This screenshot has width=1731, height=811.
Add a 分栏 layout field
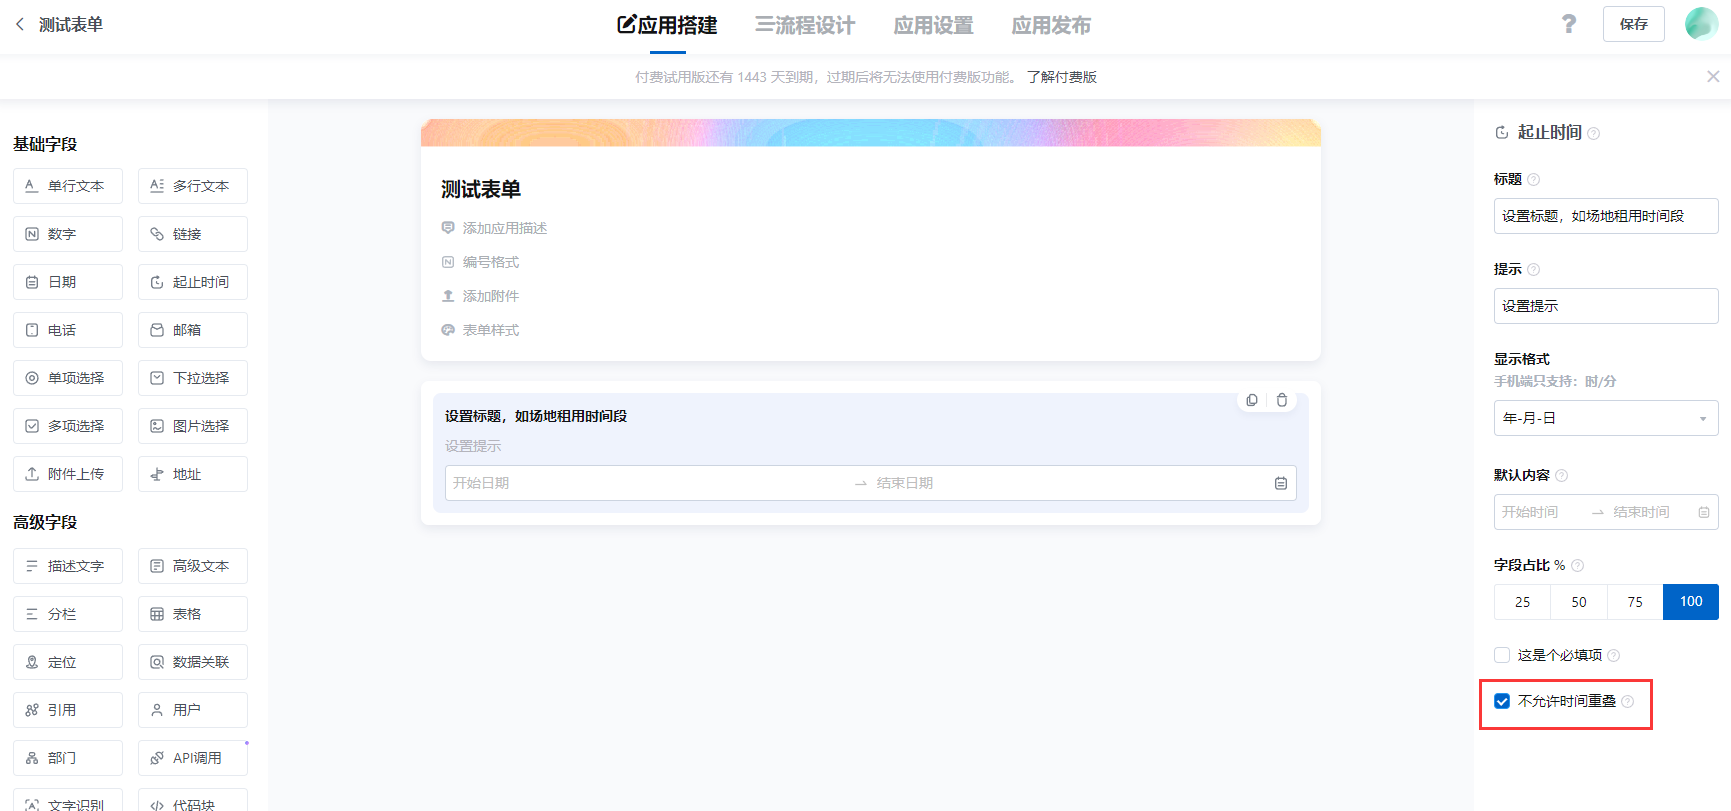[x=68, y=614]
